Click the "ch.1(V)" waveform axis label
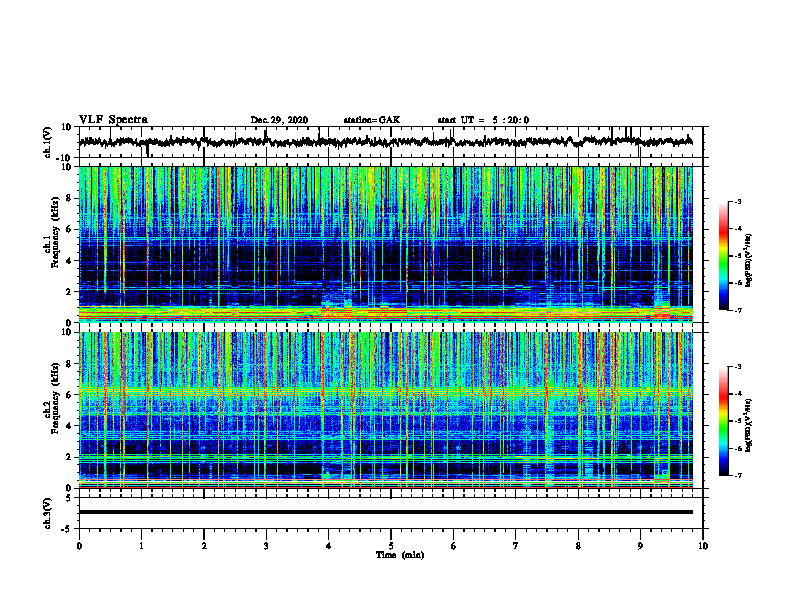Screen dimensions: 792x612 click(x=47, y=142)
